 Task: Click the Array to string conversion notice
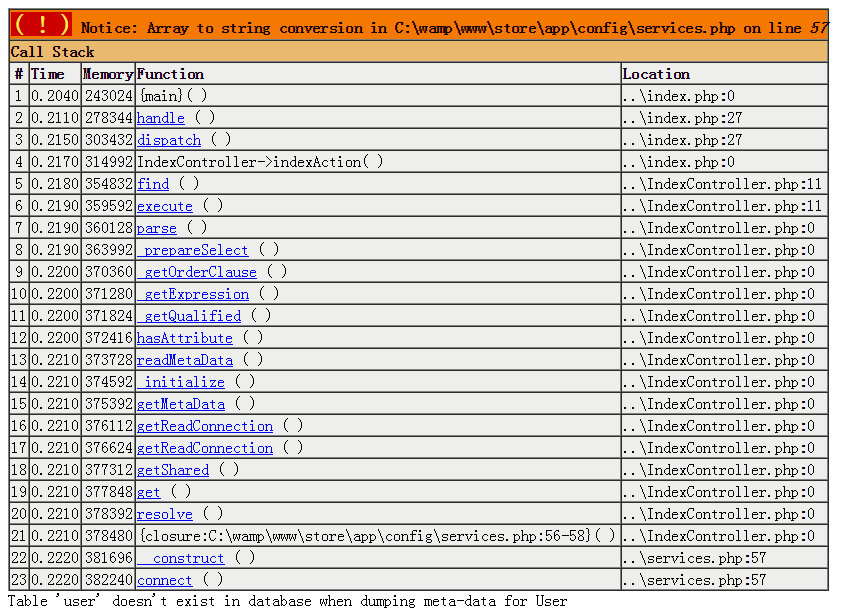coord(455,28)
